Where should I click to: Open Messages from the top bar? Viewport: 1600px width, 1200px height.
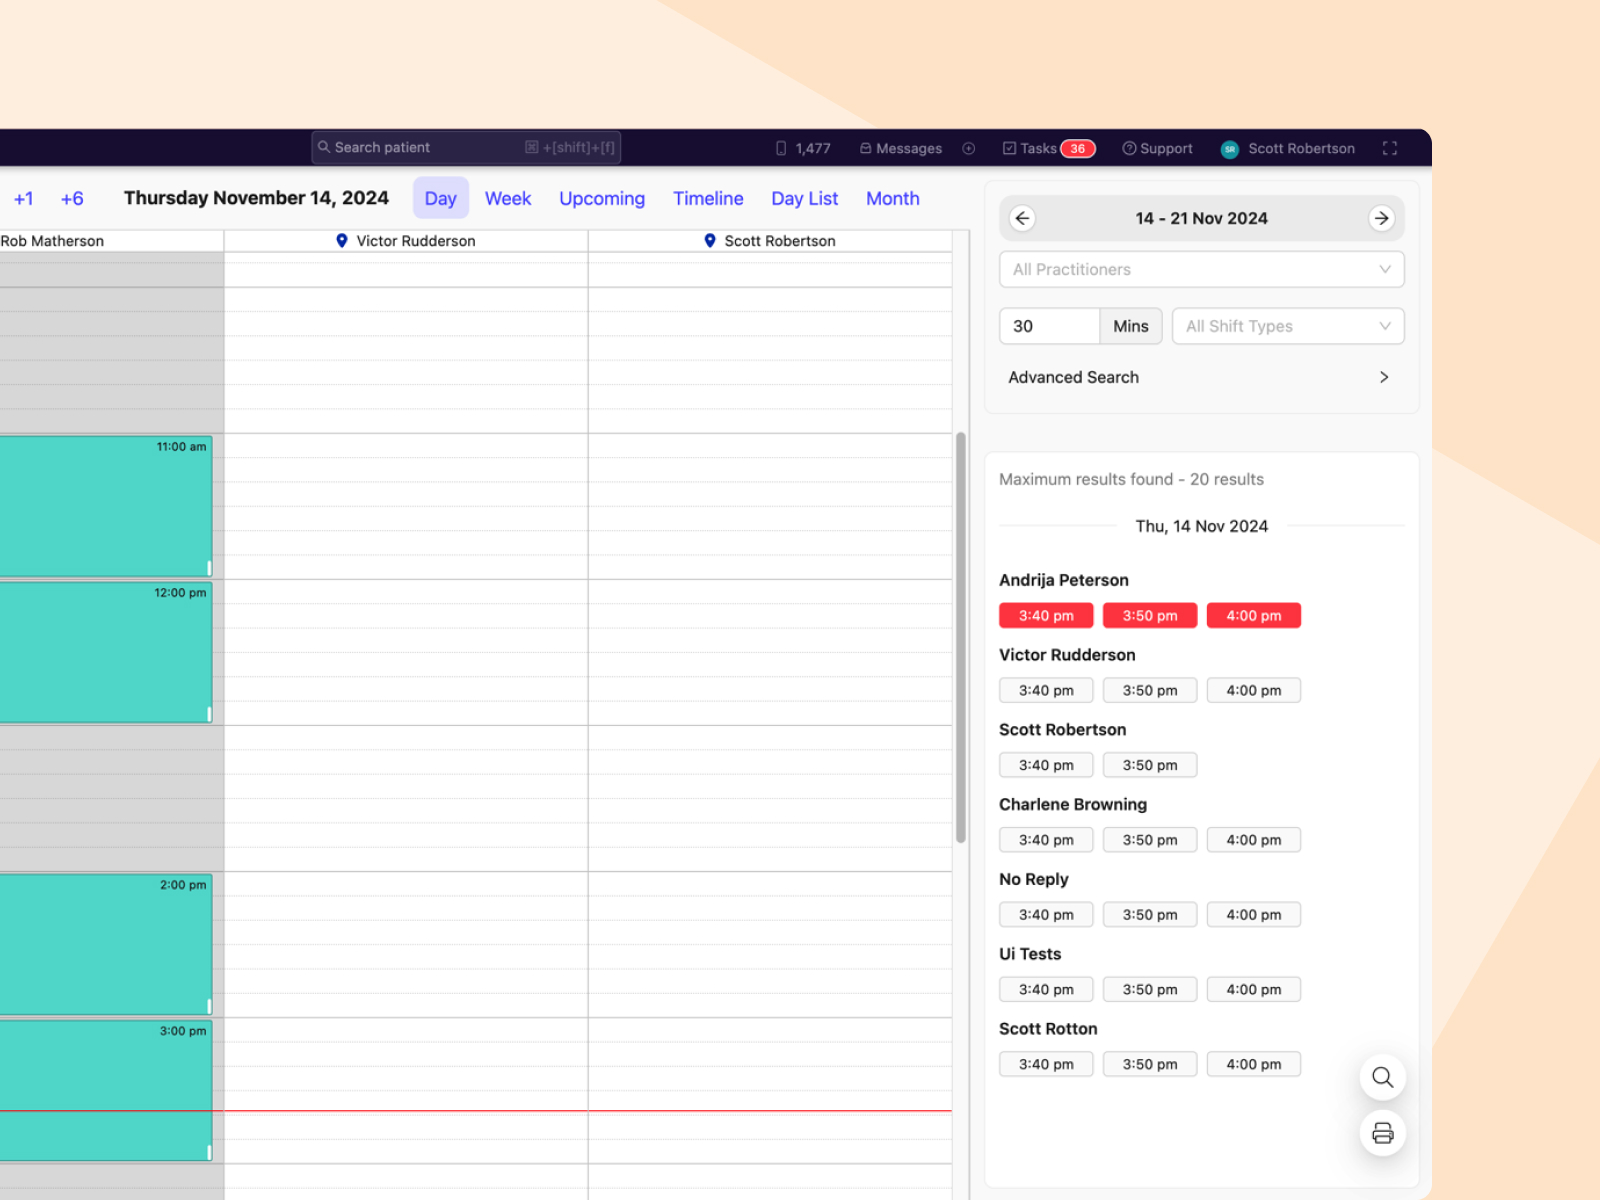point(901,148)
